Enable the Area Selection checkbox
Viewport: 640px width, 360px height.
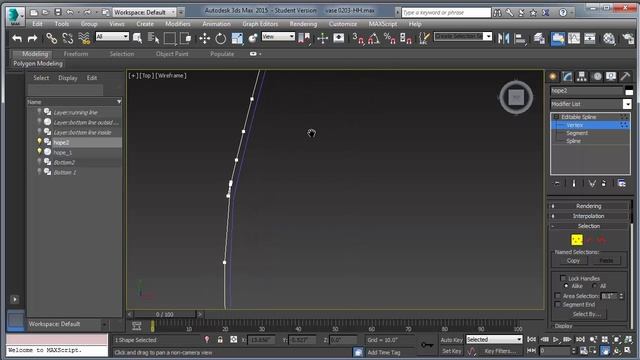tap(558, 296)
